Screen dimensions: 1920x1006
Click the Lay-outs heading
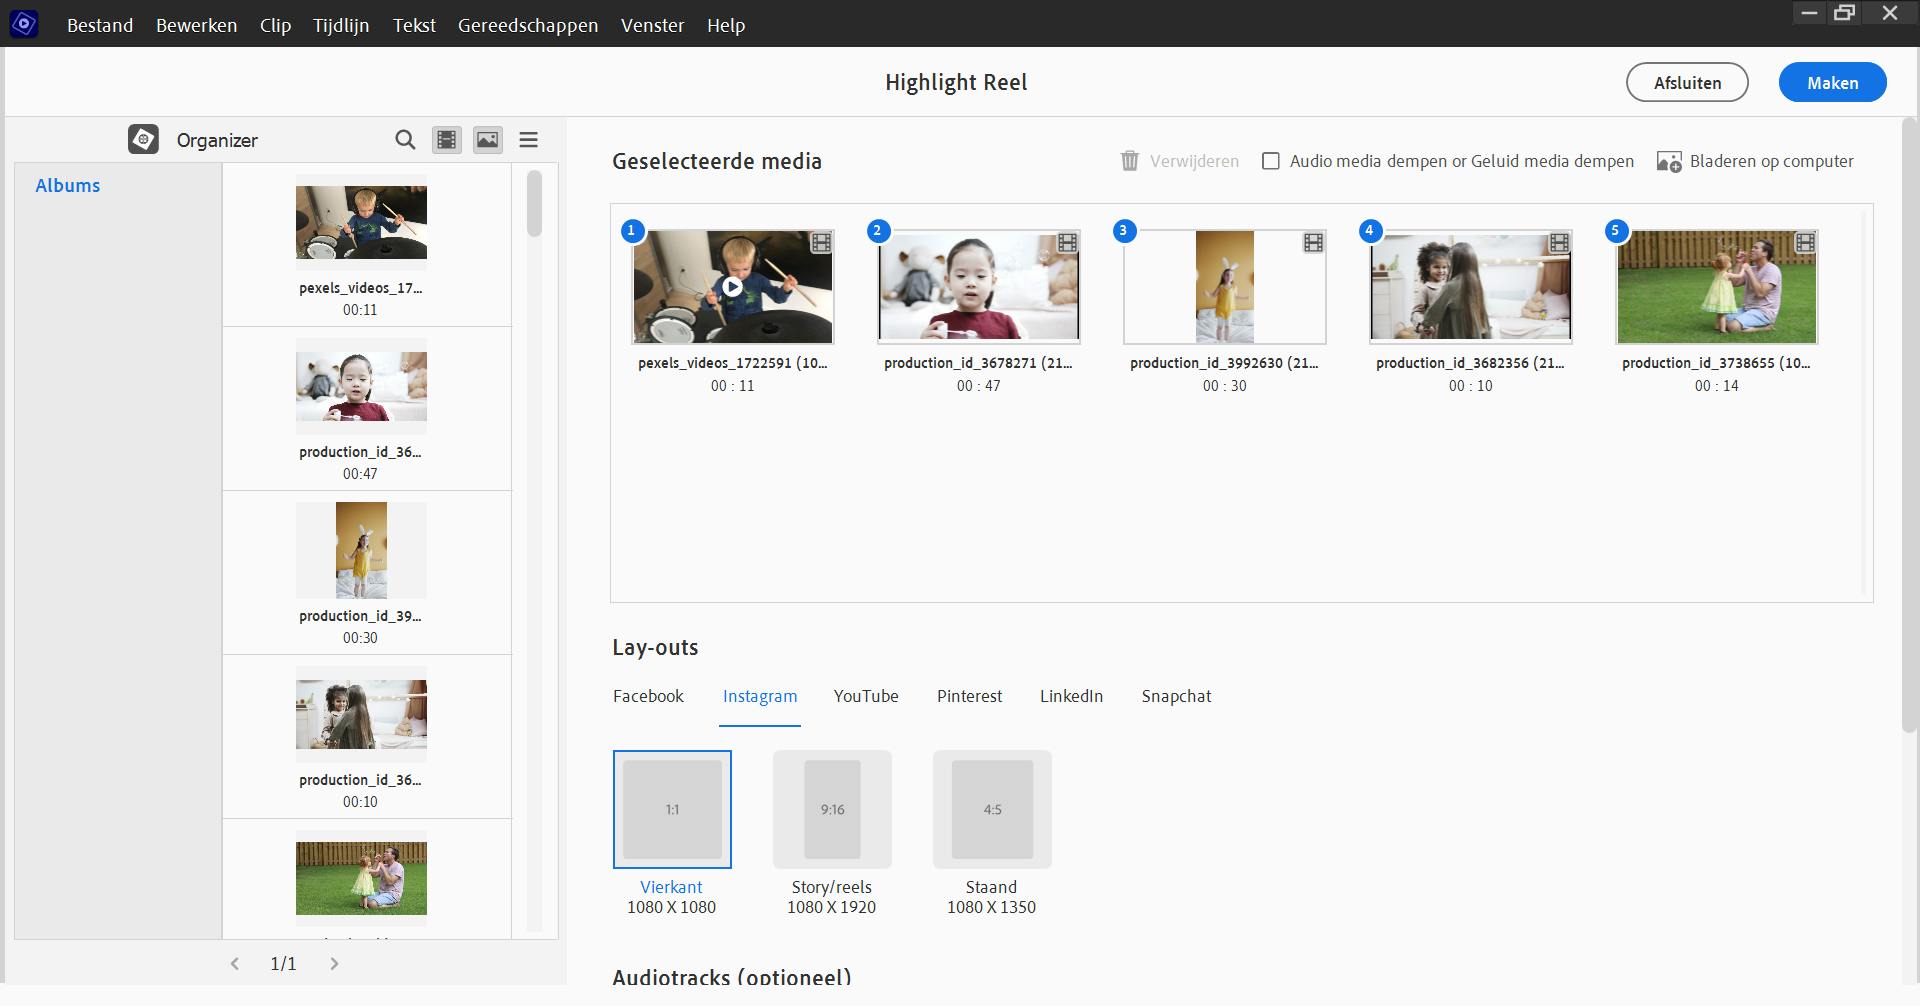pyautogui.click(x=655, y=648)
